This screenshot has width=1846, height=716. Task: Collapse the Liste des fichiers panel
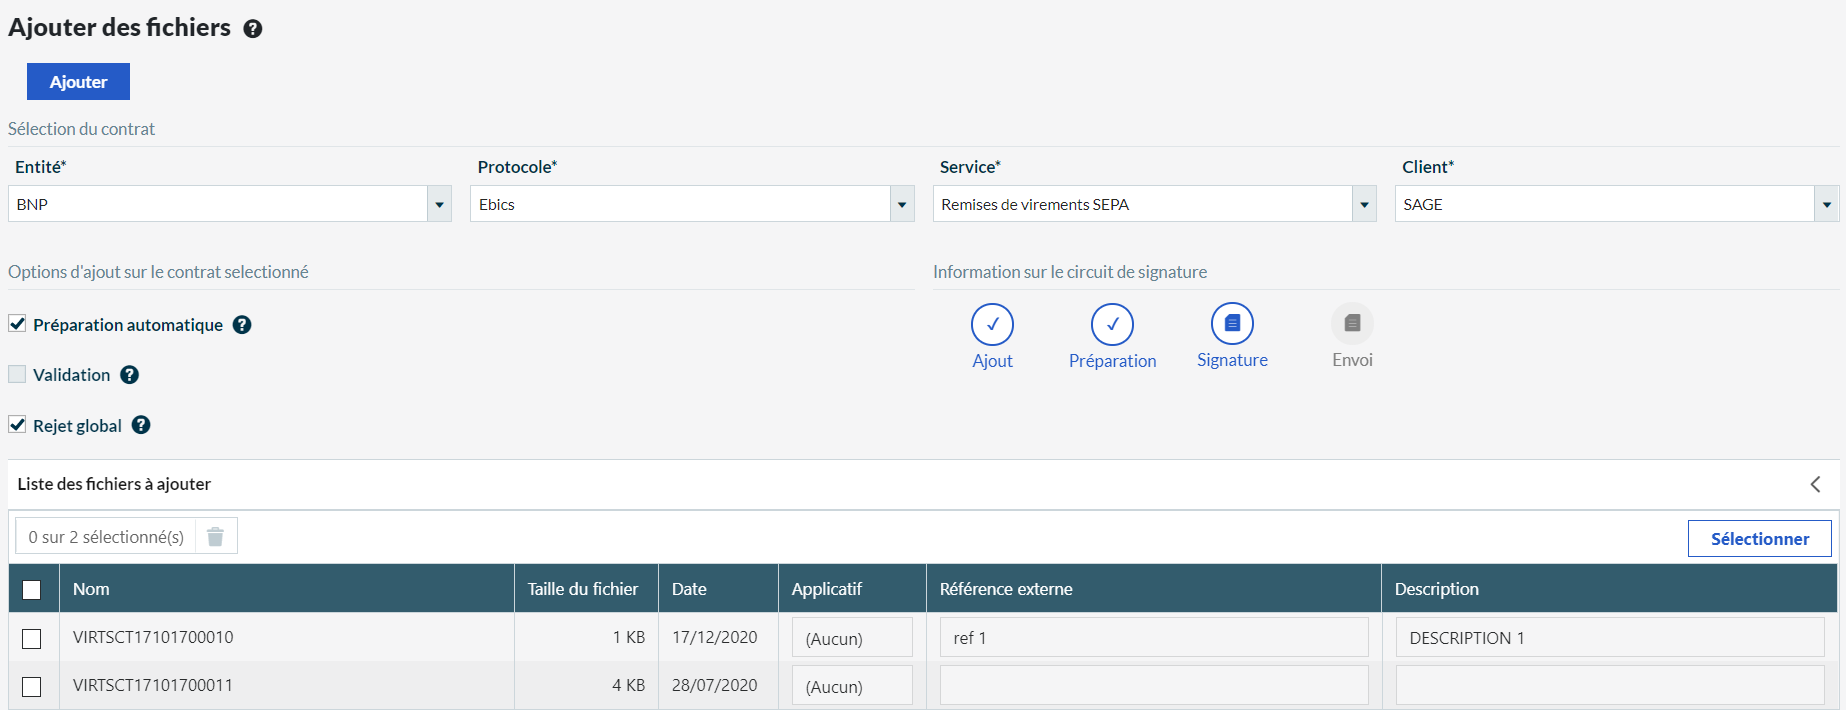coord(1815,484)
